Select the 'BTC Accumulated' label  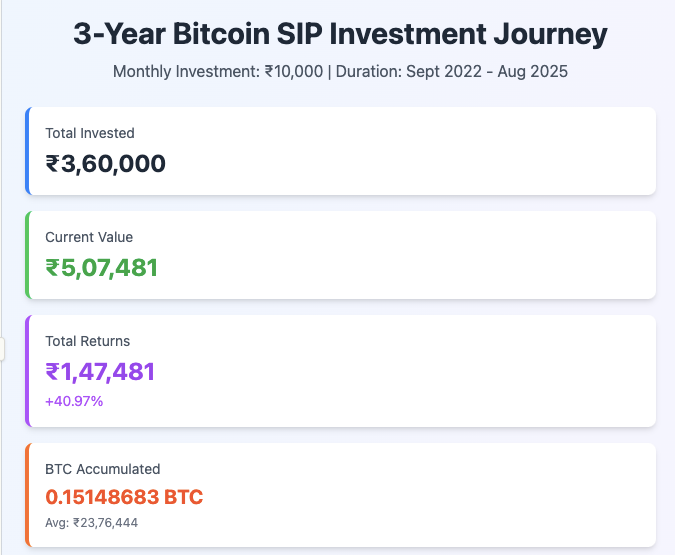pos(102,469)
